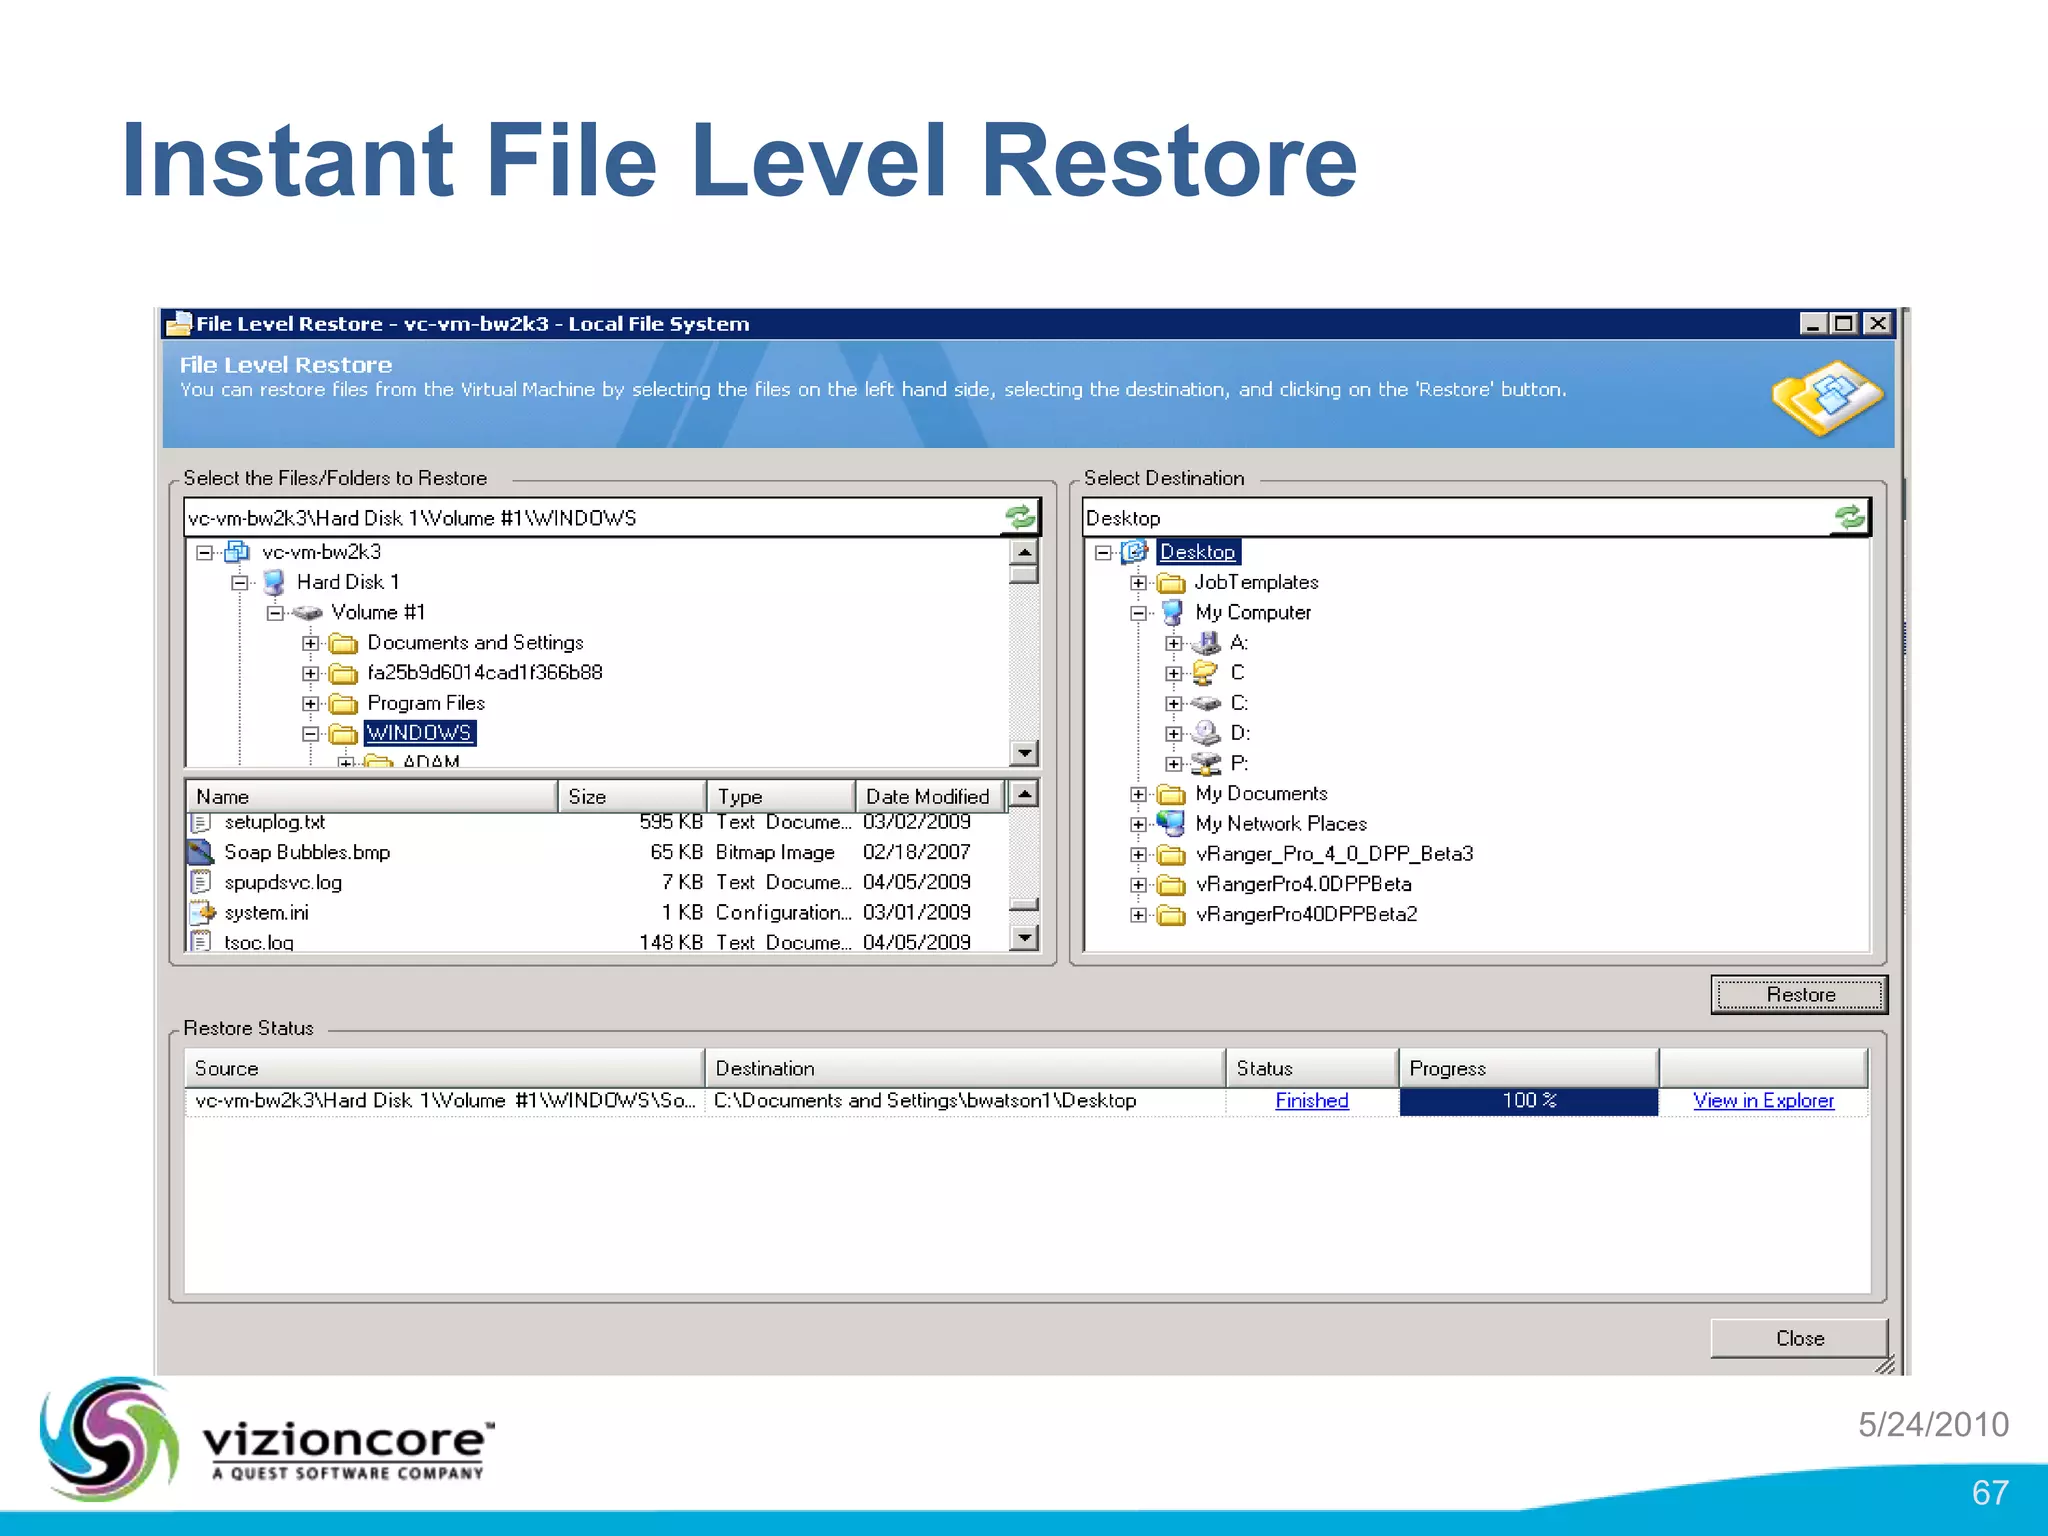
Task: Sort file list by Date Modified column
Action: coord(930,796)
